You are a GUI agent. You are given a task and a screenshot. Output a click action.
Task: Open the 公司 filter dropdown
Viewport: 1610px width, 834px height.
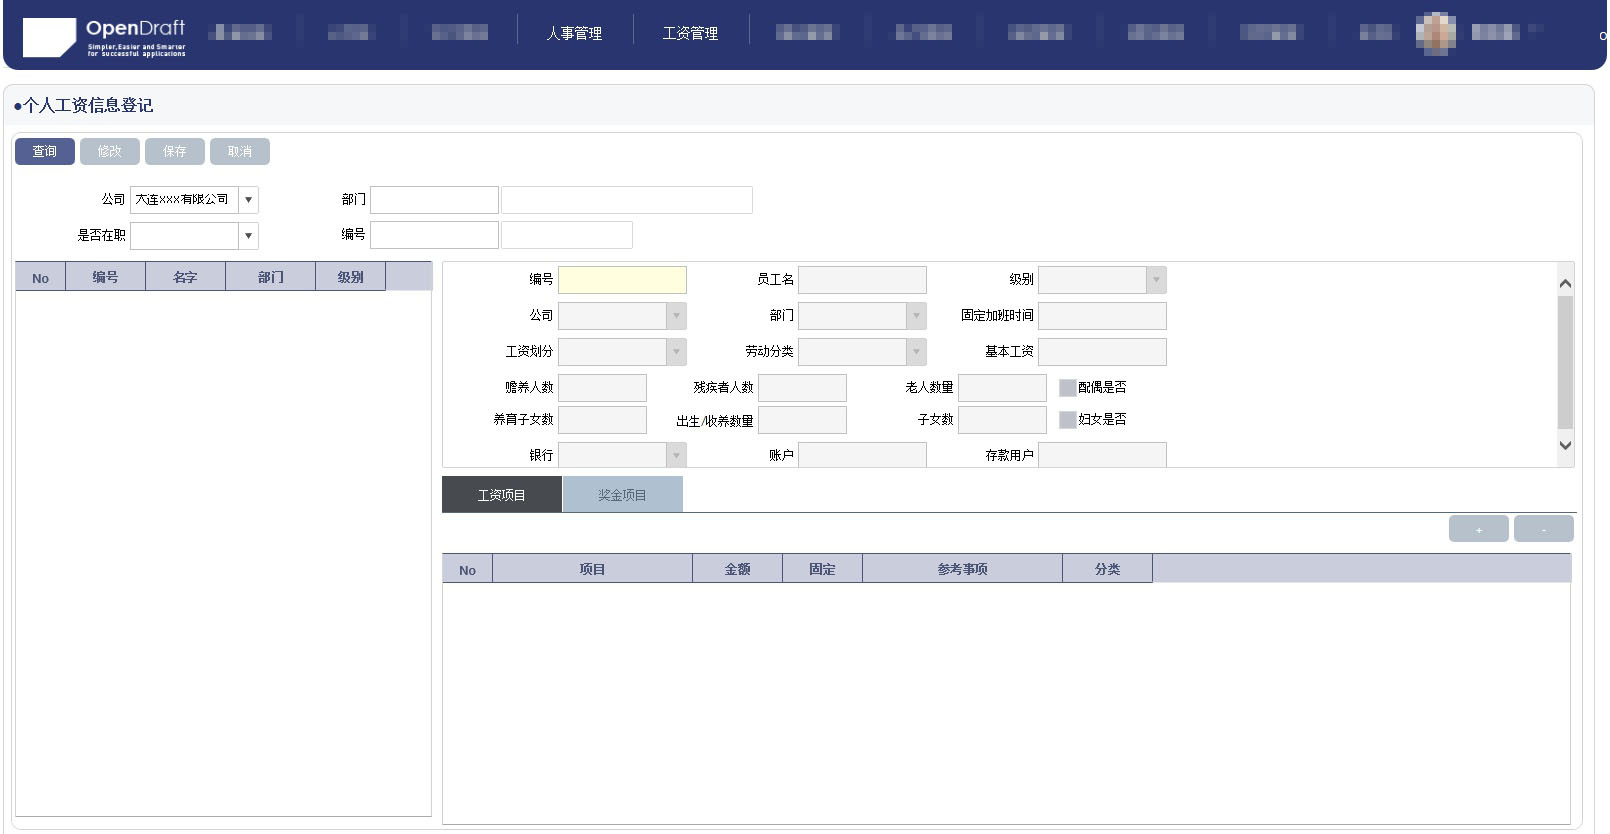pos(248,200)
